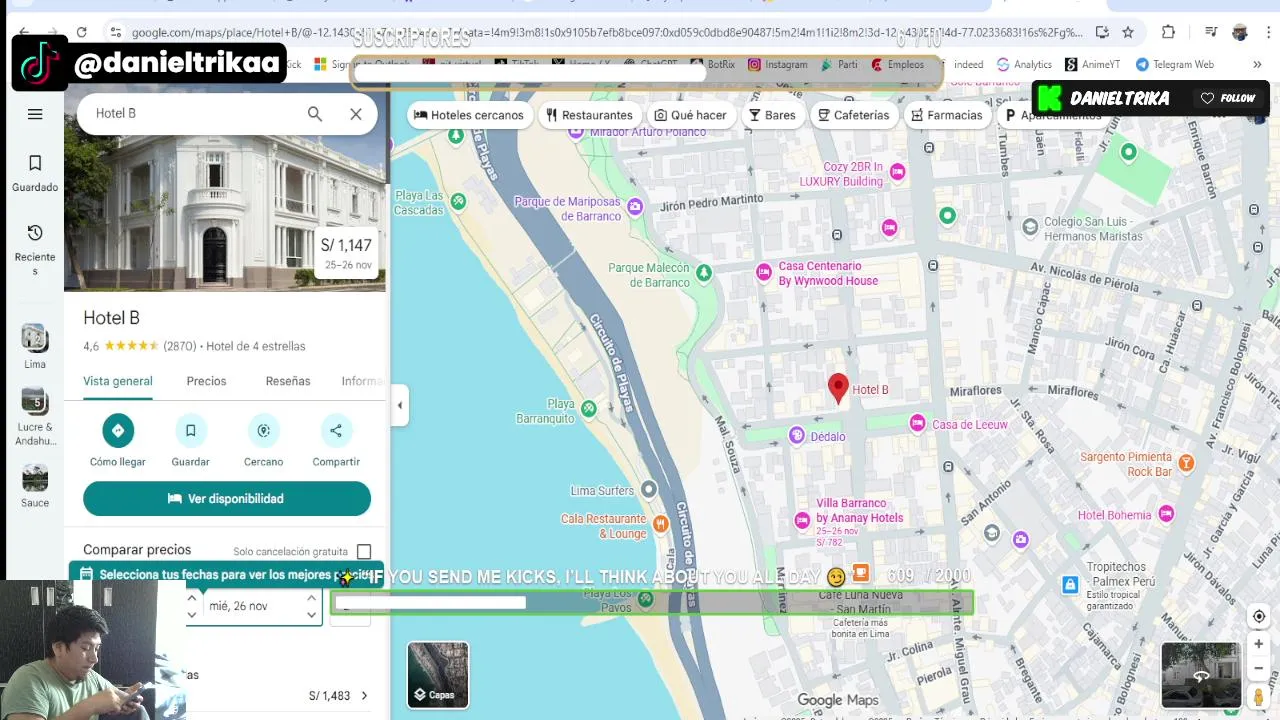The height and width of the screenshot is (720, 1280).
Task: Click the search magnifier icon
Action: point(315,114)
